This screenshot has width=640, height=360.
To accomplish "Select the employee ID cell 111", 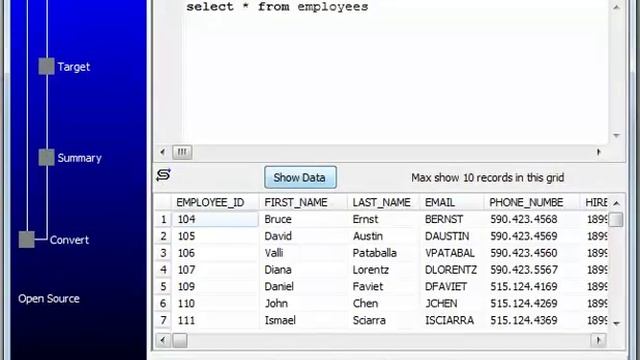I will coord(215,320).
